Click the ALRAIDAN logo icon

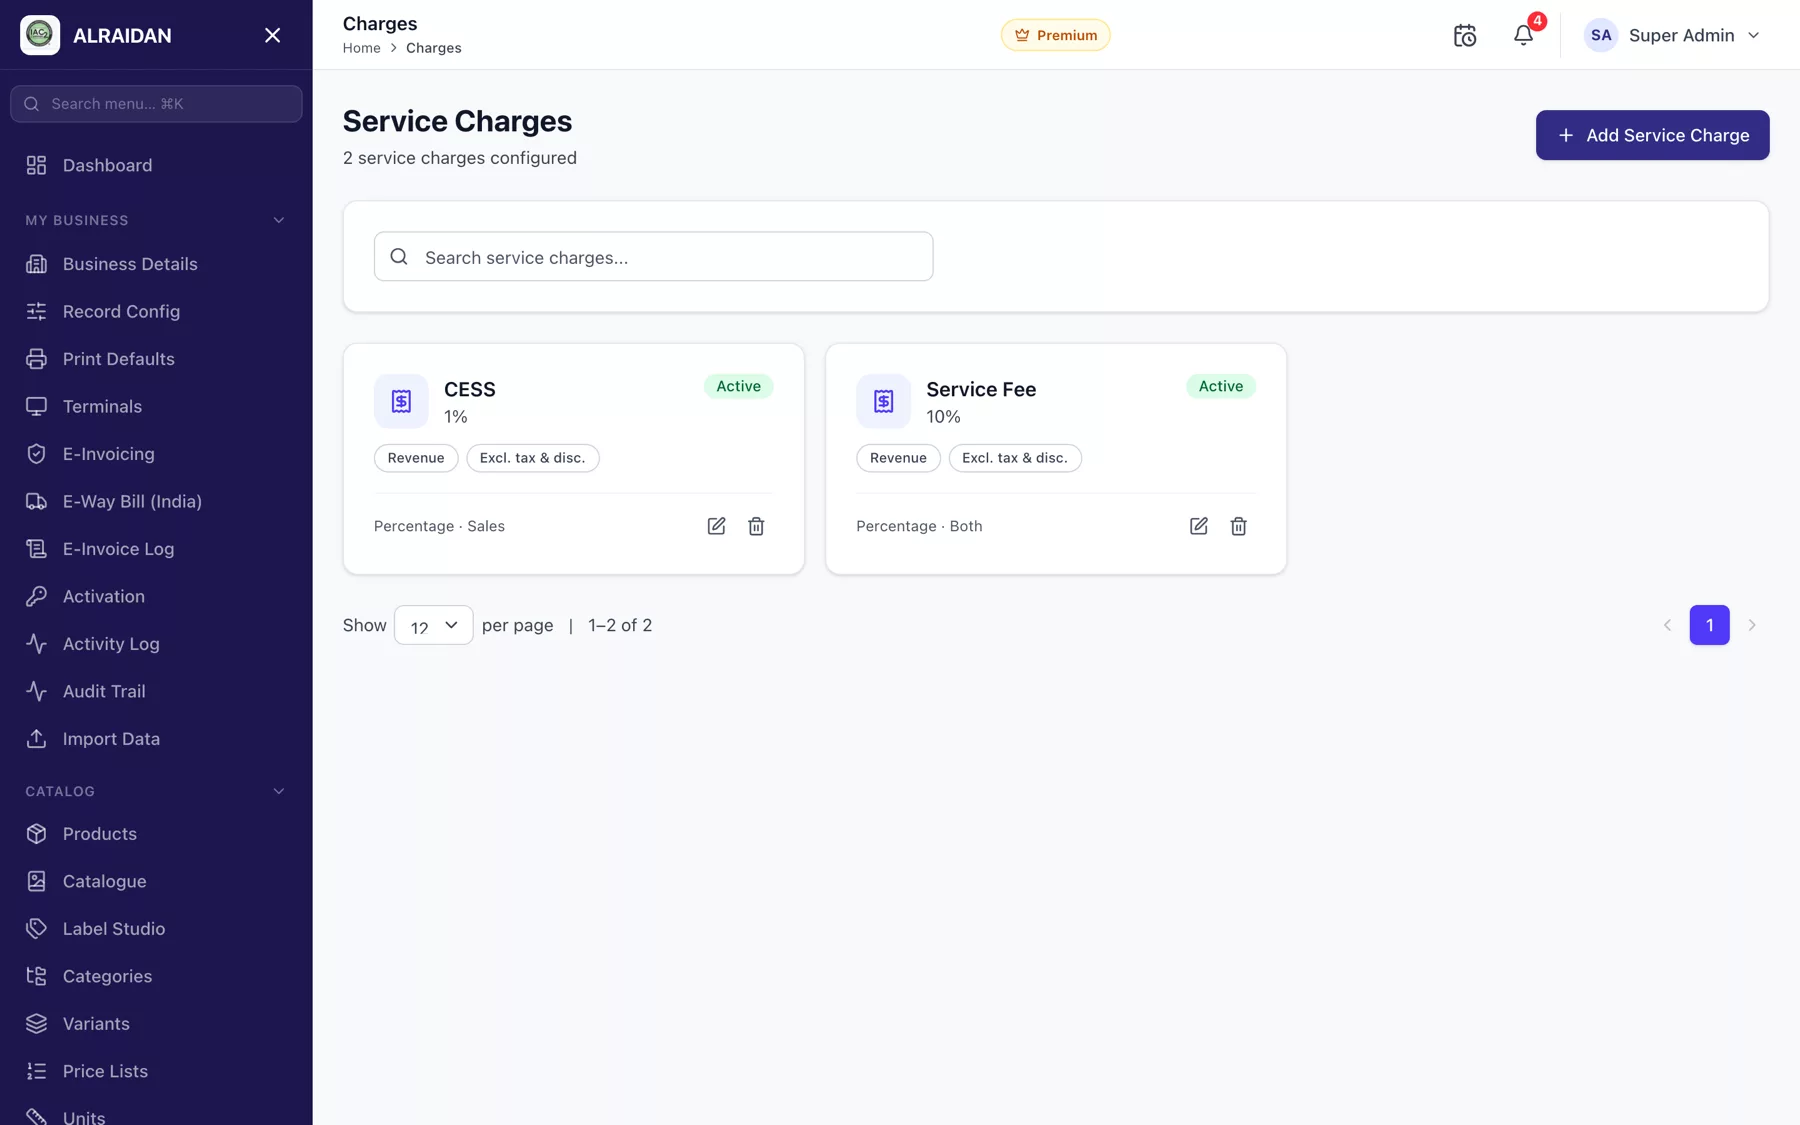[x=40, y=35]
